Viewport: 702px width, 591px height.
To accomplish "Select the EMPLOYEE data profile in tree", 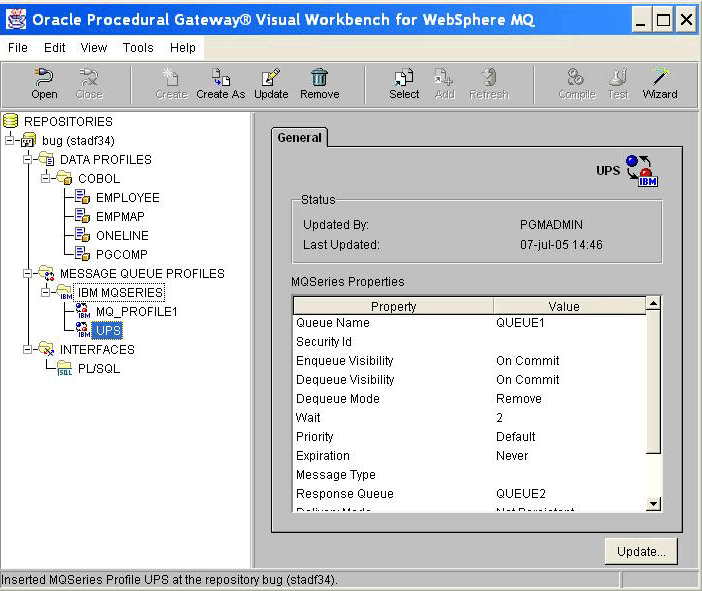I will pos(127,198).
